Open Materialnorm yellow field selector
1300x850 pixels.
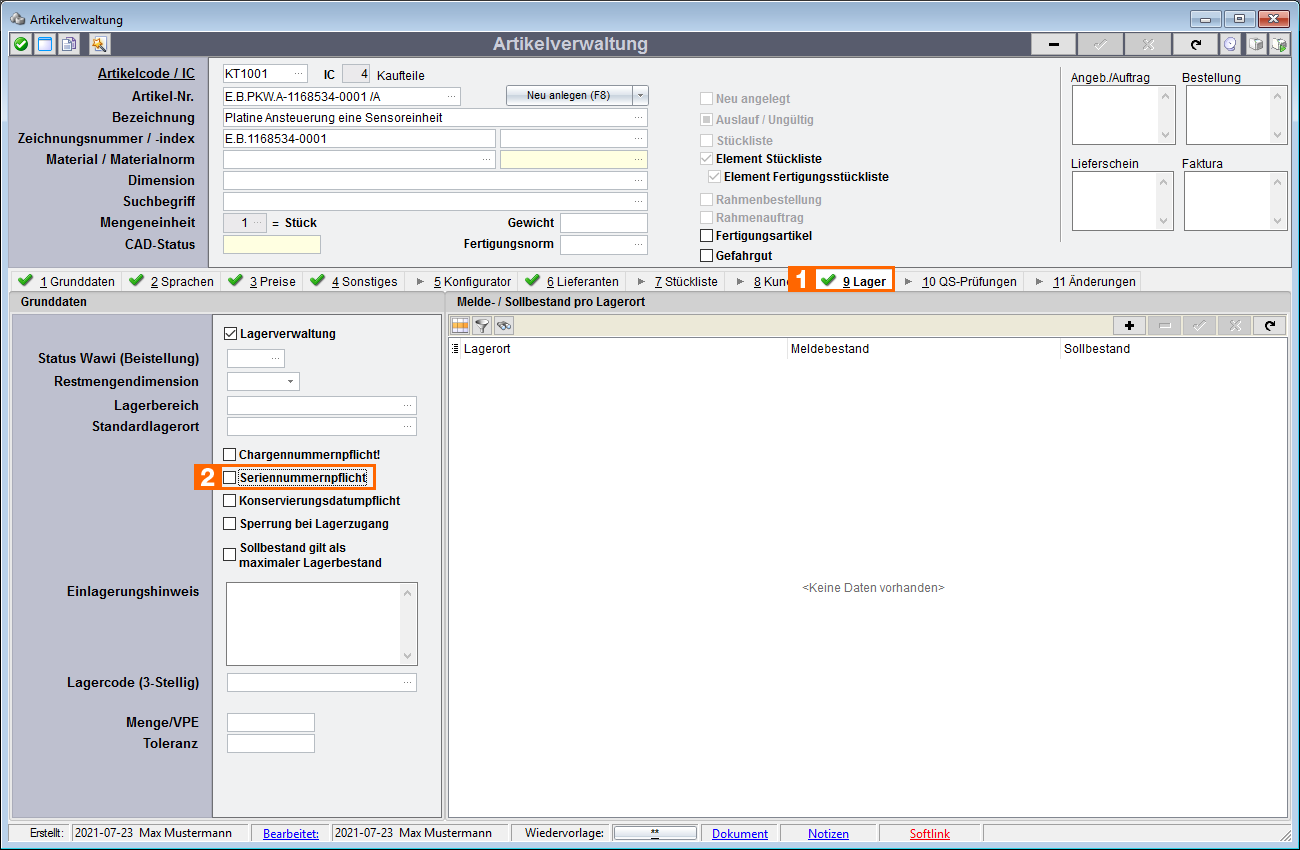tap(639, 159)
